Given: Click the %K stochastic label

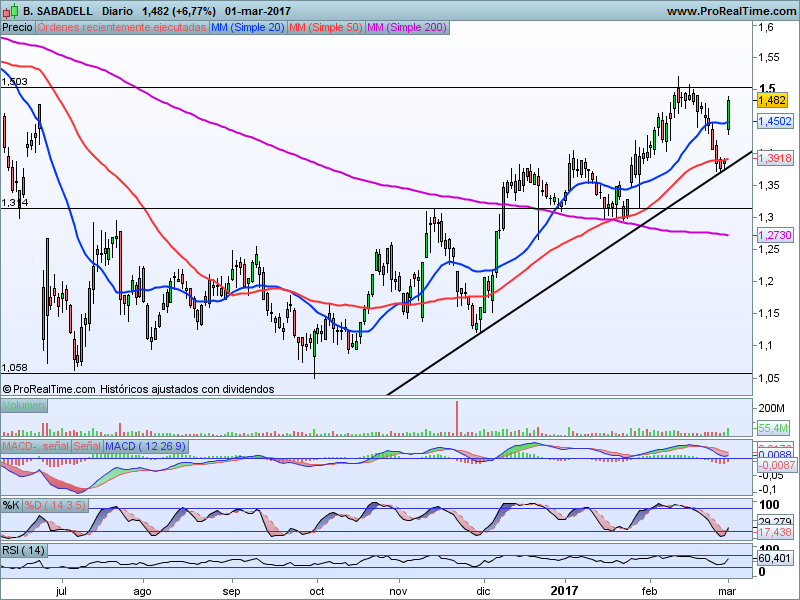Looking at the screenshot, I should [11, 506].
